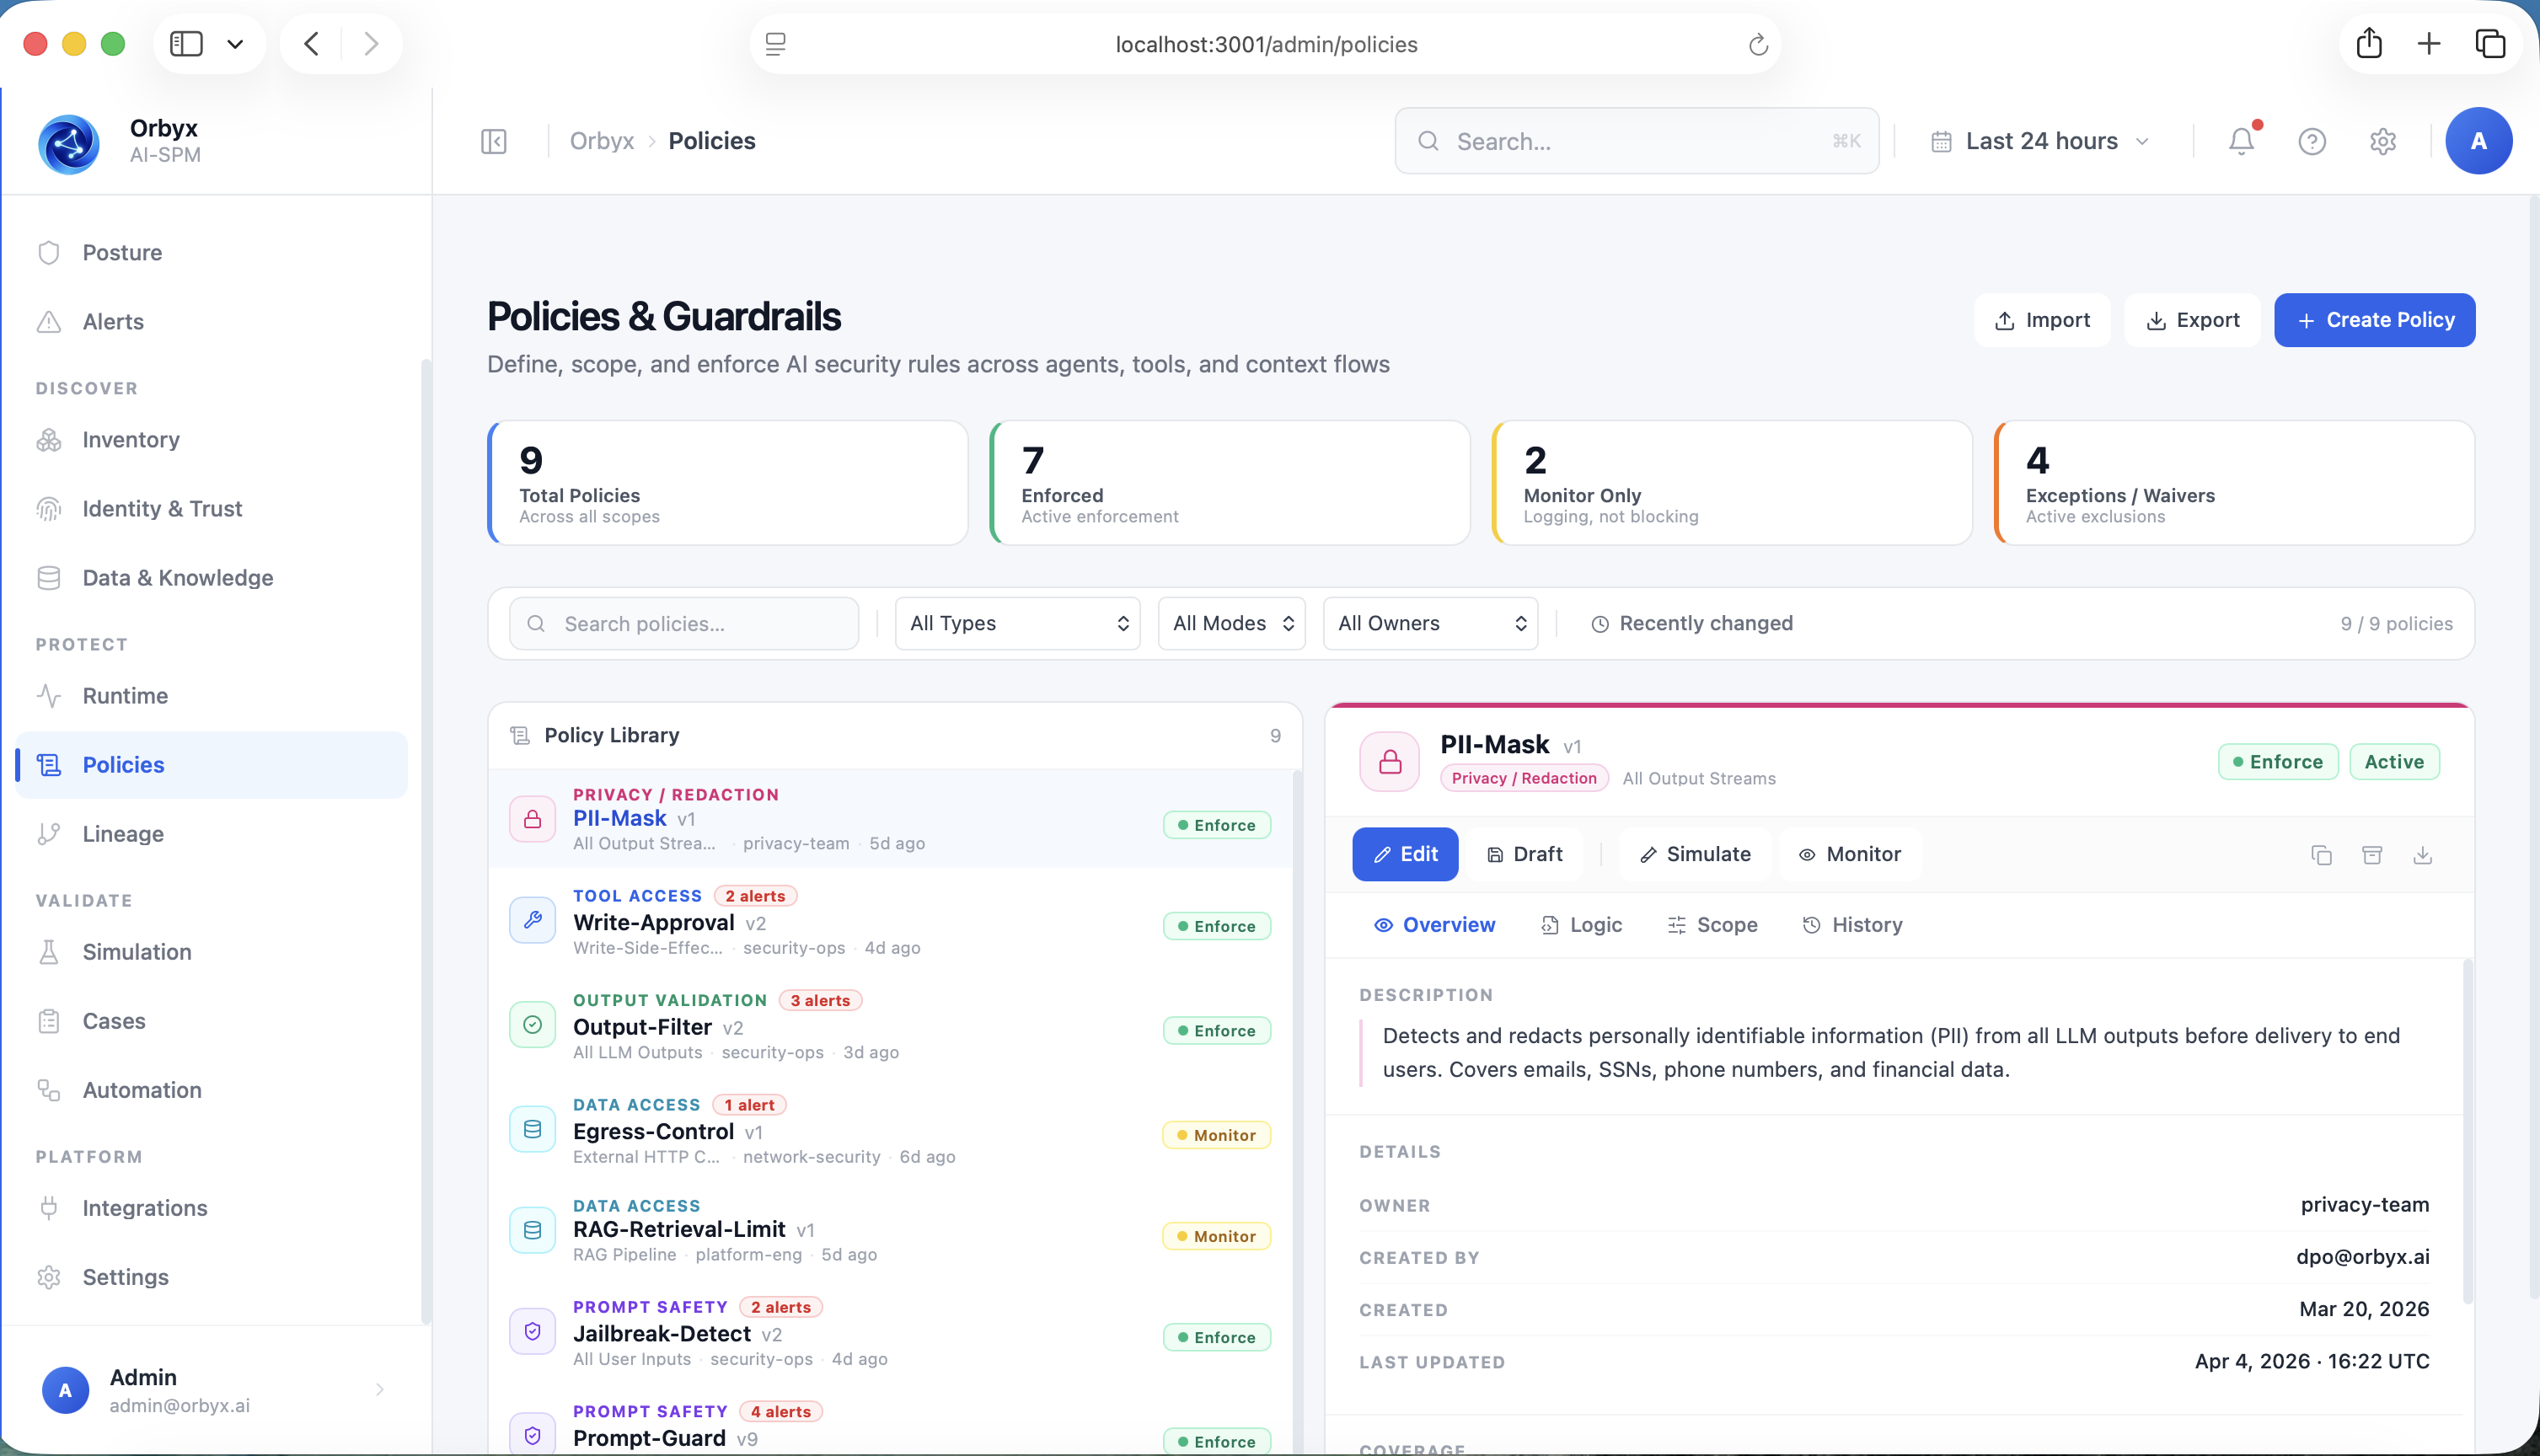Image resolution: width=2540 pixels, height=1456 pixels.
Task: Click the policy list scrollbar
Action: coord(1297,1000)
